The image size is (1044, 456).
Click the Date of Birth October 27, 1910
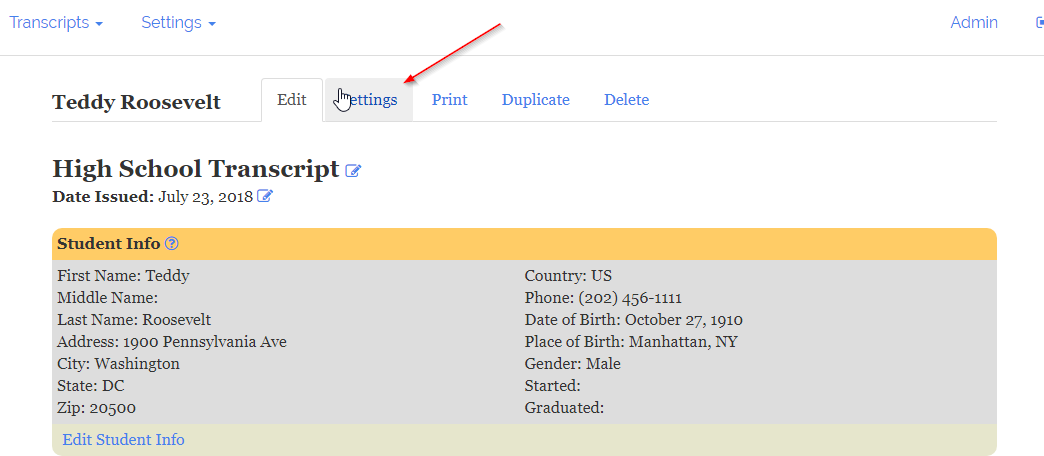click(683, 320)
